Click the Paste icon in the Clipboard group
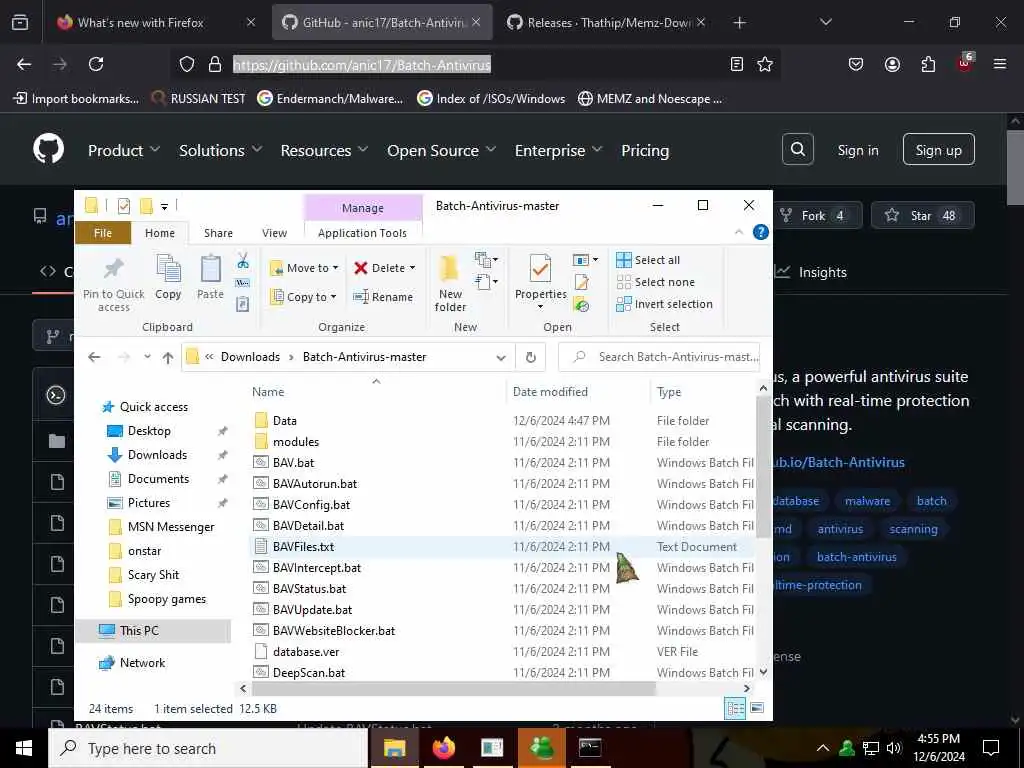 (210, 277)
